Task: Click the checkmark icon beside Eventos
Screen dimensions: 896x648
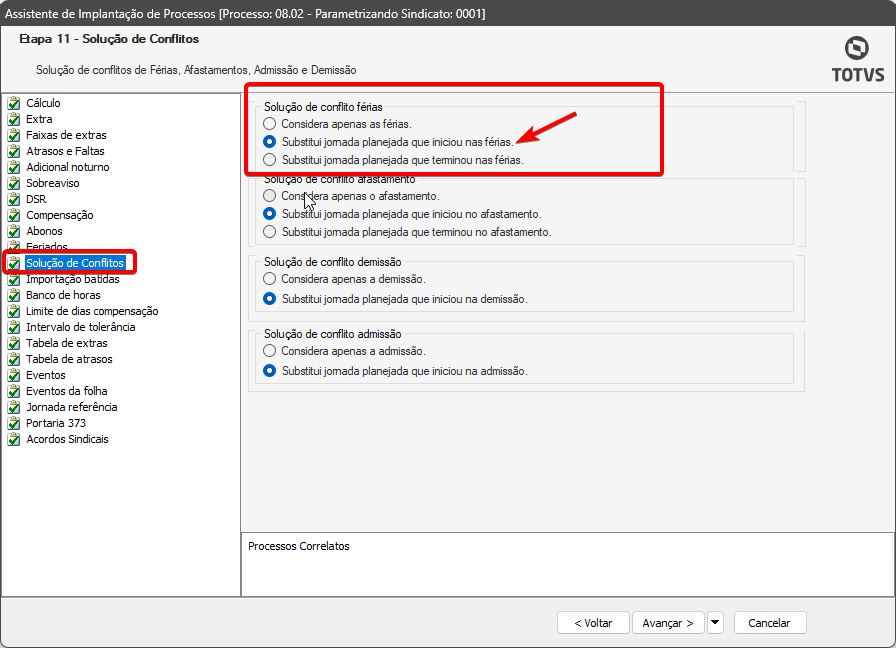Action: point(14,375)
